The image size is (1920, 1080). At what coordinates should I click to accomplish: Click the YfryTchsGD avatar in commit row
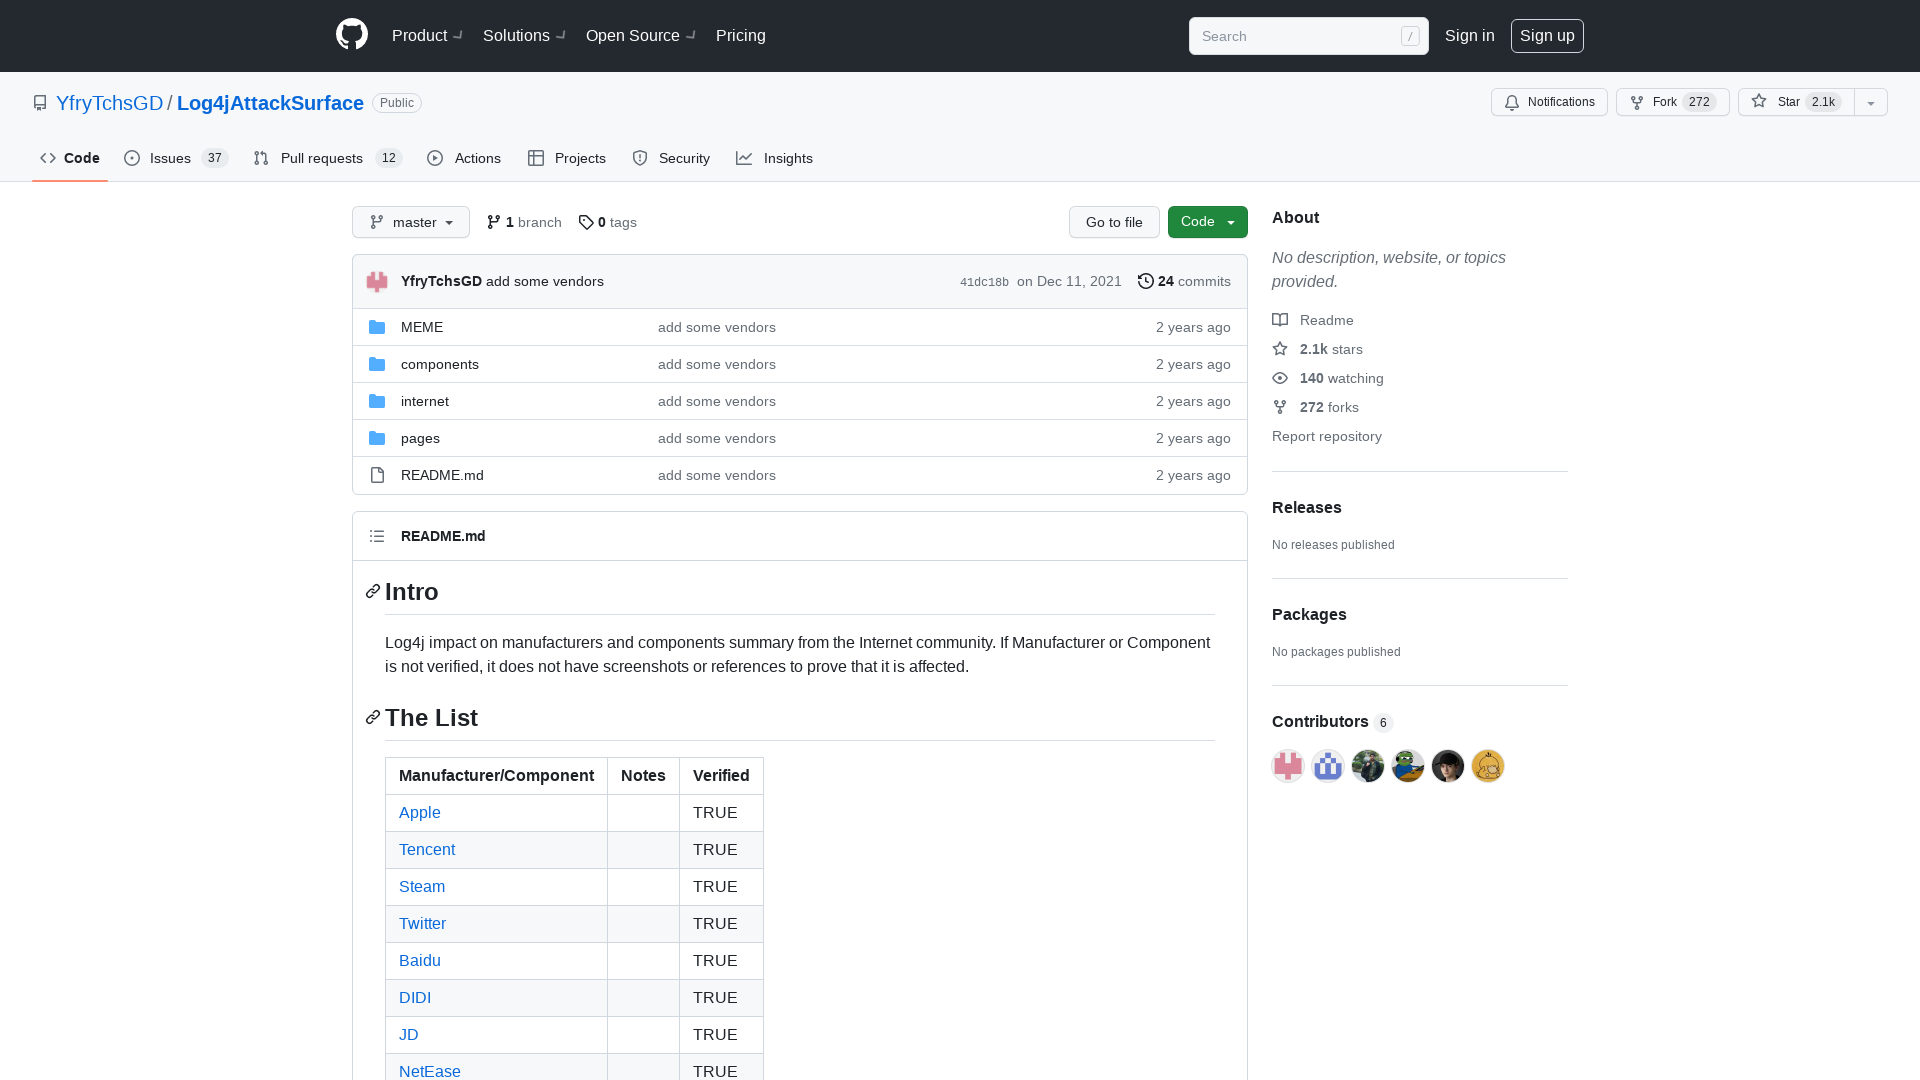pos(377,282)
